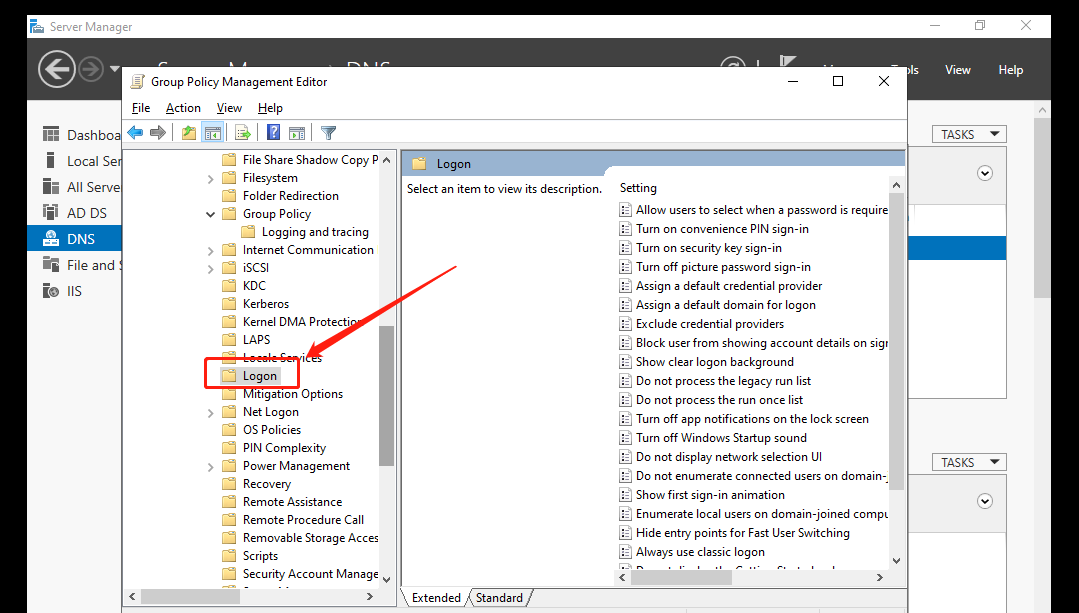Open the Help menu in Policy Editor
This screenshot has height=613, width=1079.
[270, 108]
